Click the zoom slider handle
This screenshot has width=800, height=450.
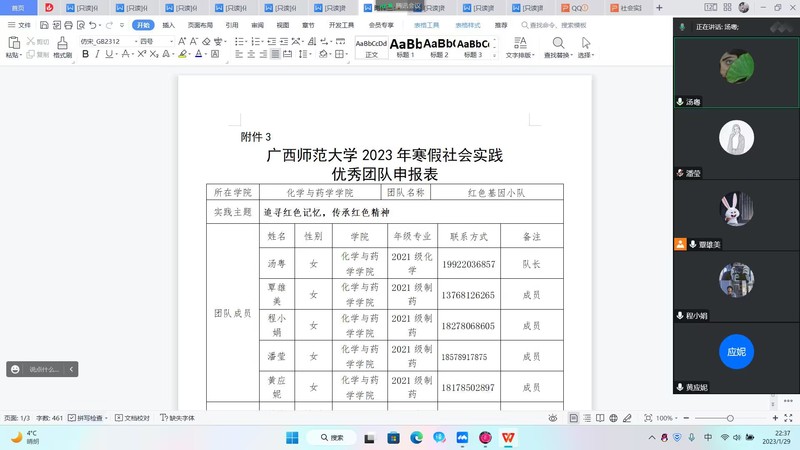[730, 418]
